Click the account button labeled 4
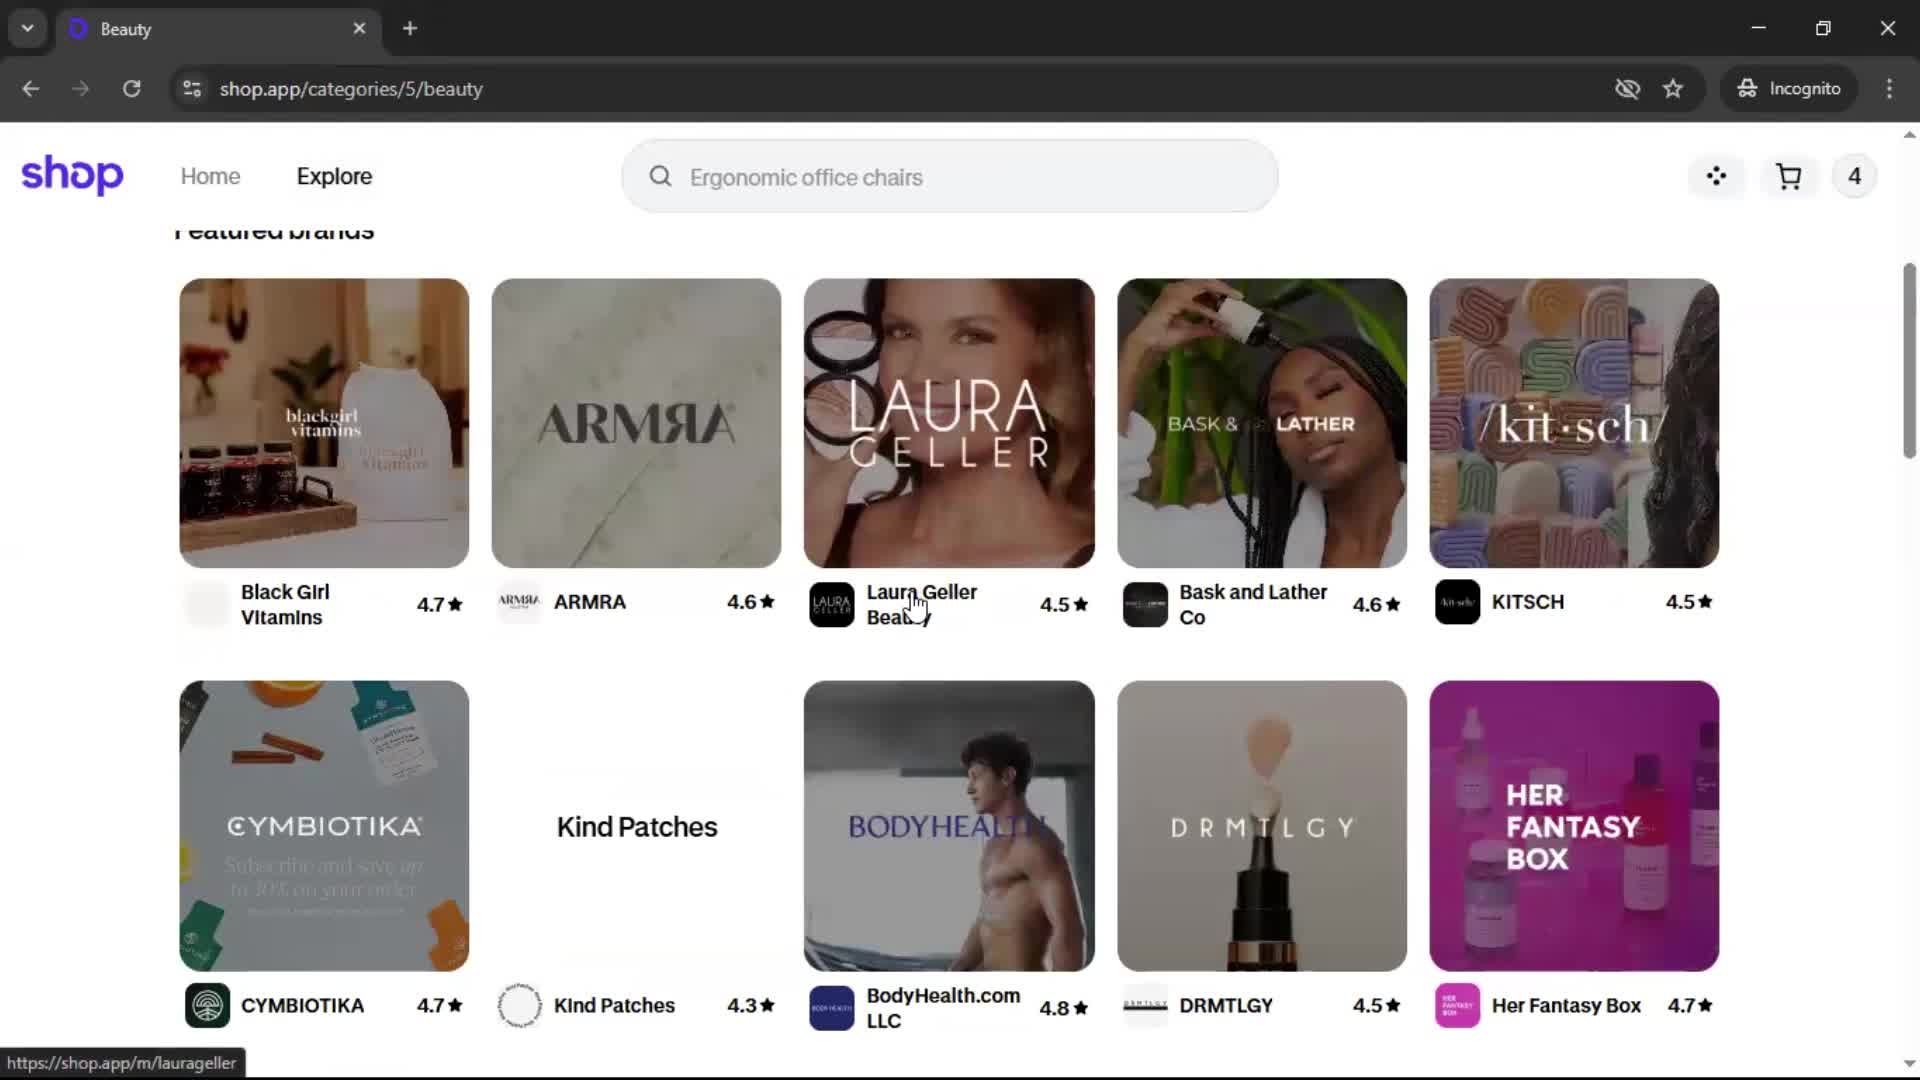1920x1080 pixels. point(1853,177)
